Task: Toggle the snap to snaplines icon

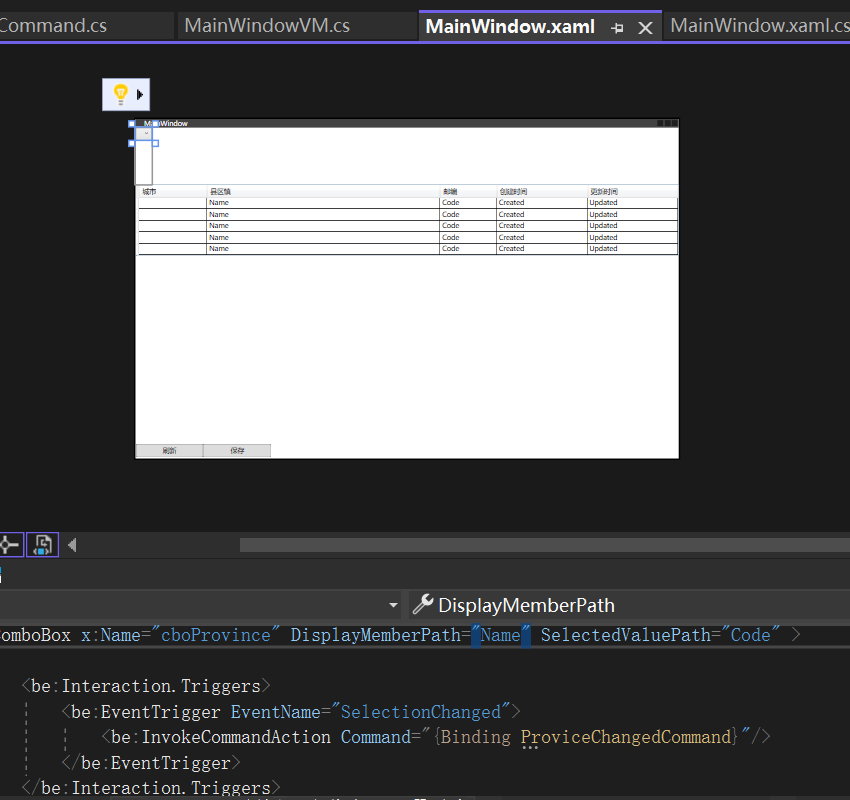Action: click(x=11, y=545)
